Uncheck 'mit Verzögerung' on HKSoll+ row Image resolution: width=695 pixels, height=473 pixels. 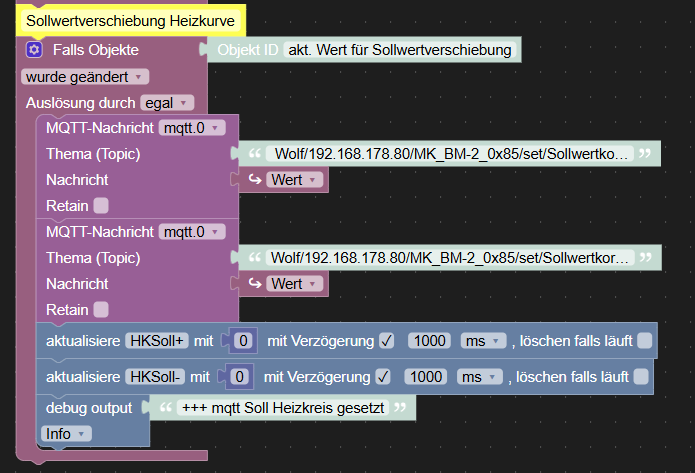(386, 341)
